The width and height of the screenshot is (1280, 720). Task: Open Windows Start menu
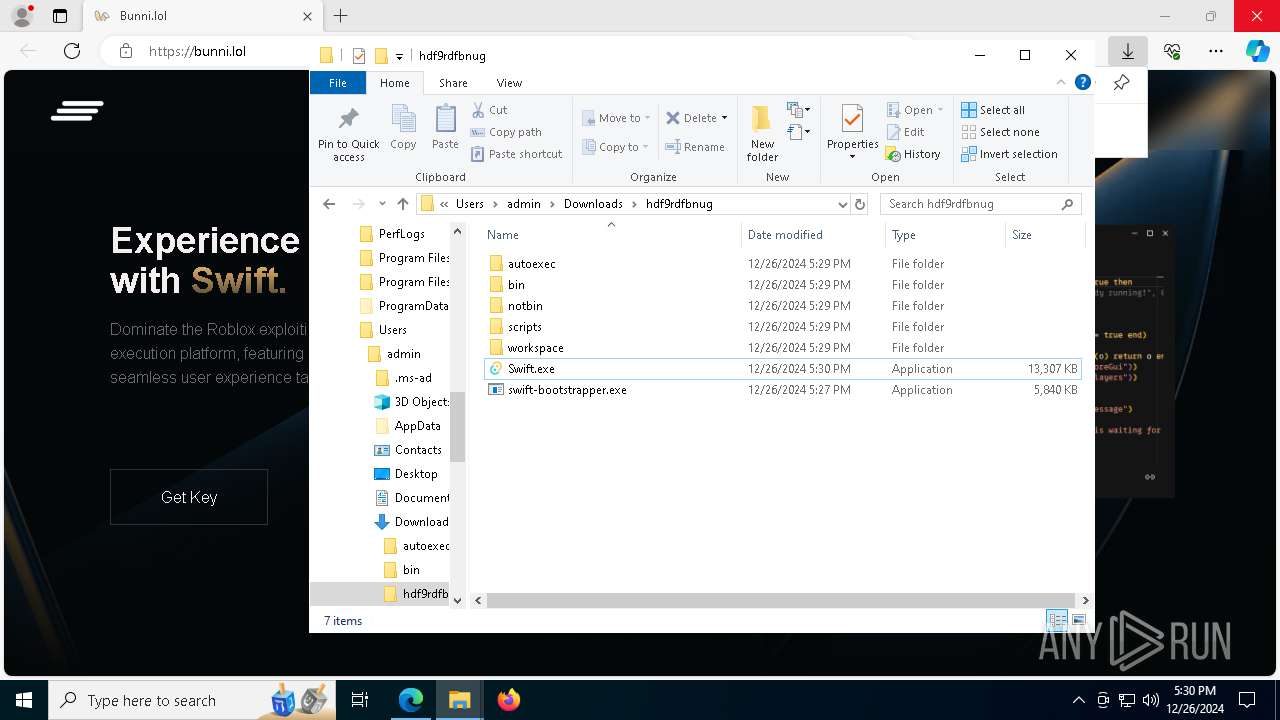point(23,700)
